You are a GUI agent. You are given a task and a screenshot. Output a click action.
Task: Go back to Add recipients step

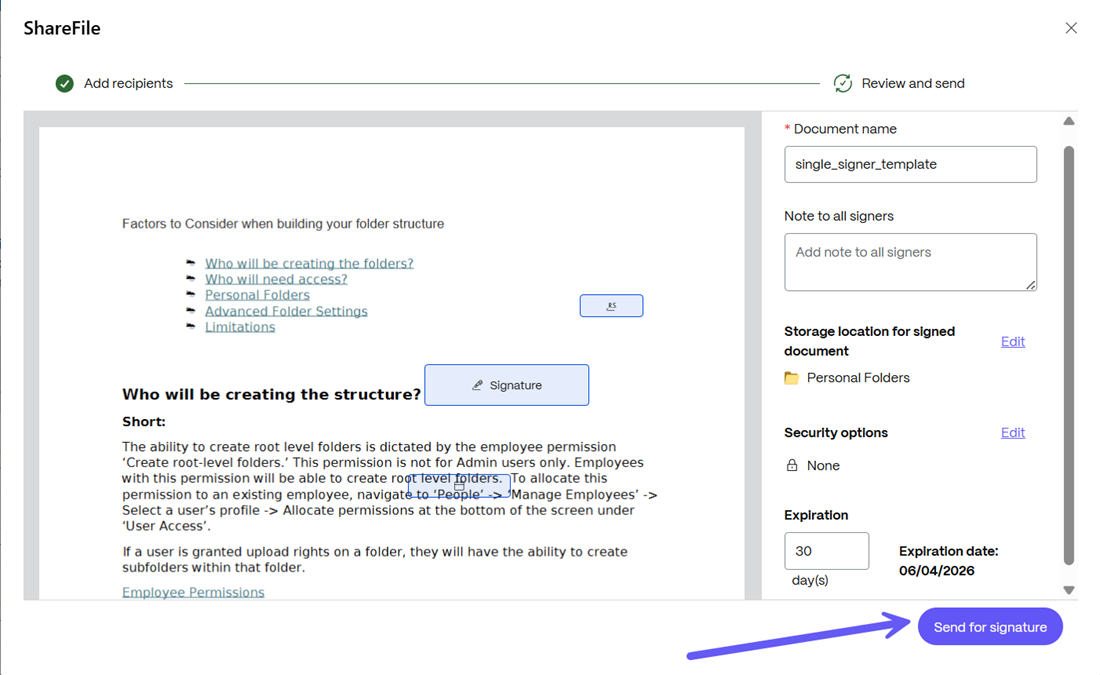tap(128, 83)
